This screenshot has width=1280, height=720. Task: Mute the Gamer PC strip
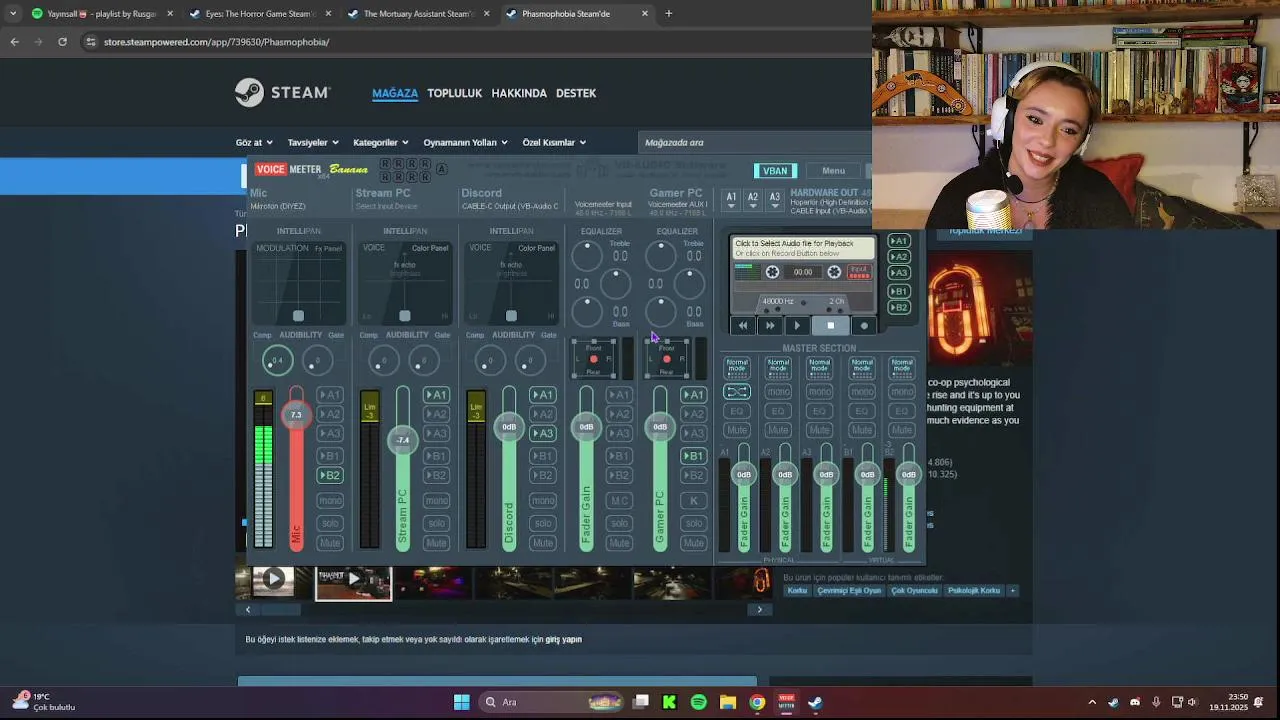[693, 543]
